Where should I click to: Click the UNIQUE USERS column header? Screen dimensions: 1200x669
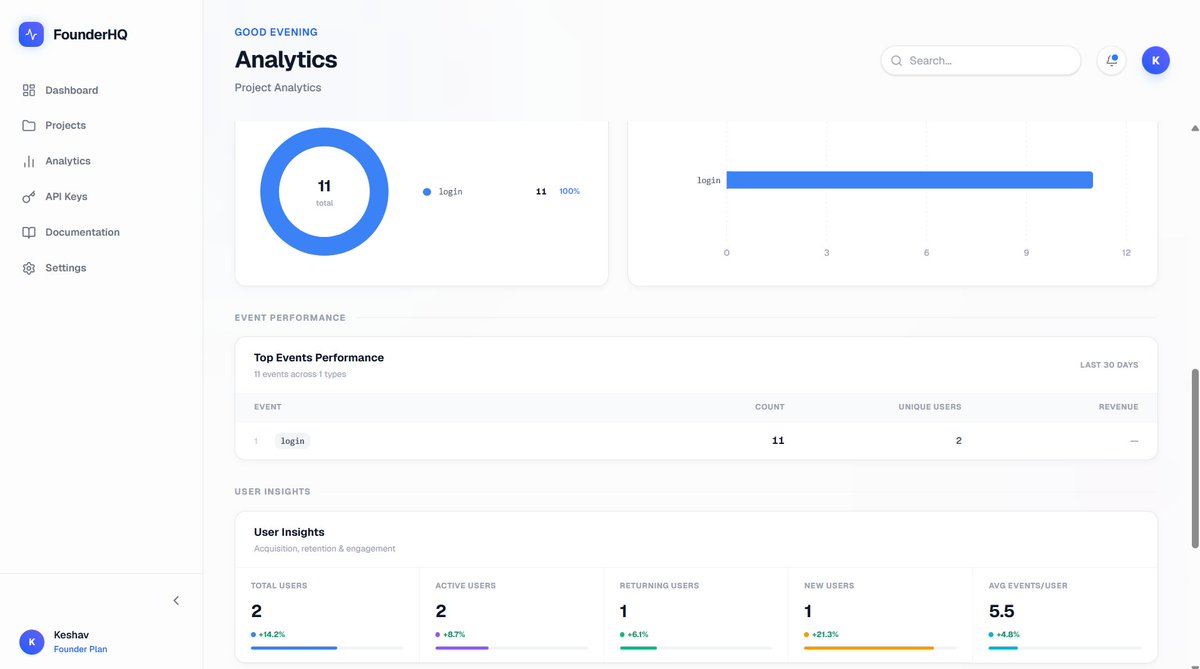click(x=930, y=407)
